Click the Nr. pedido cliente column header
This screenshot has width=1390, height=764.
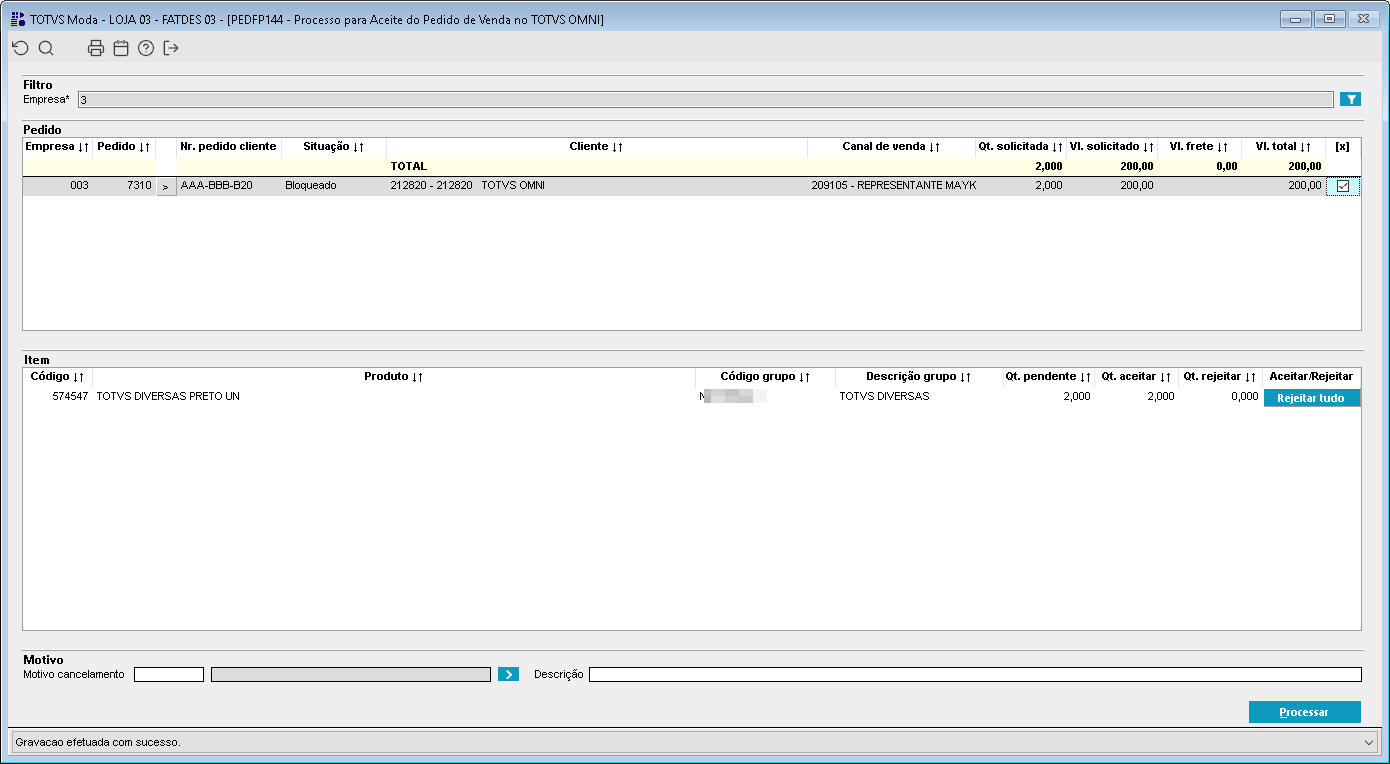click(x=229, y=147)
